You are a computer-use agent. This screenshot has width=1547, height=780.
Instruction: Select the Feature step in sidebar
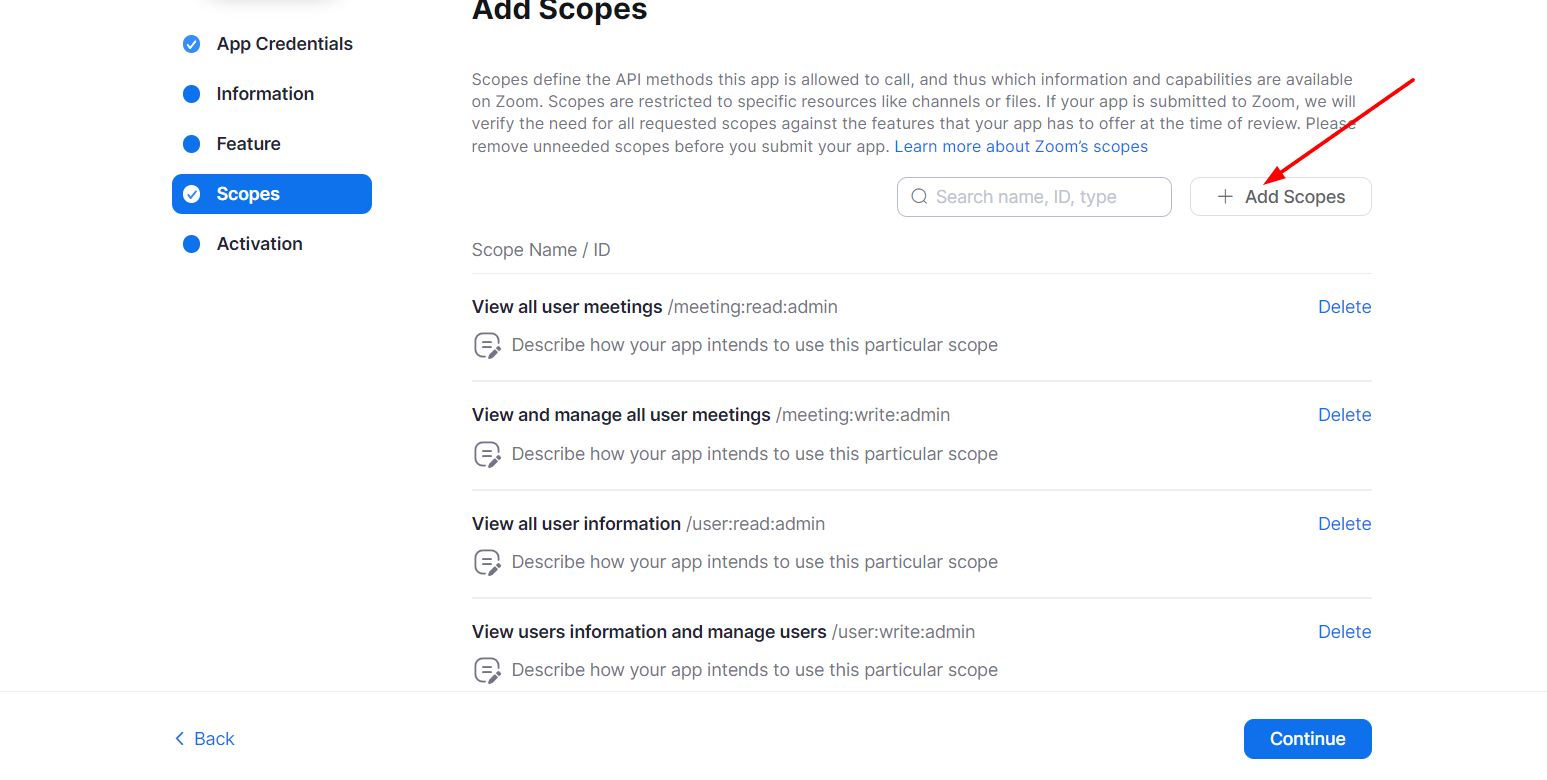click(x=246, y=144)
